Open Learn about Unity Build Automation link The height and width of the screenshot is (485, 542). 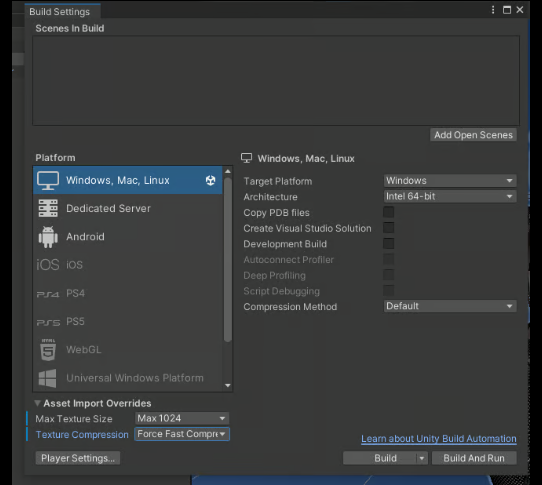(x=439, y=439)
